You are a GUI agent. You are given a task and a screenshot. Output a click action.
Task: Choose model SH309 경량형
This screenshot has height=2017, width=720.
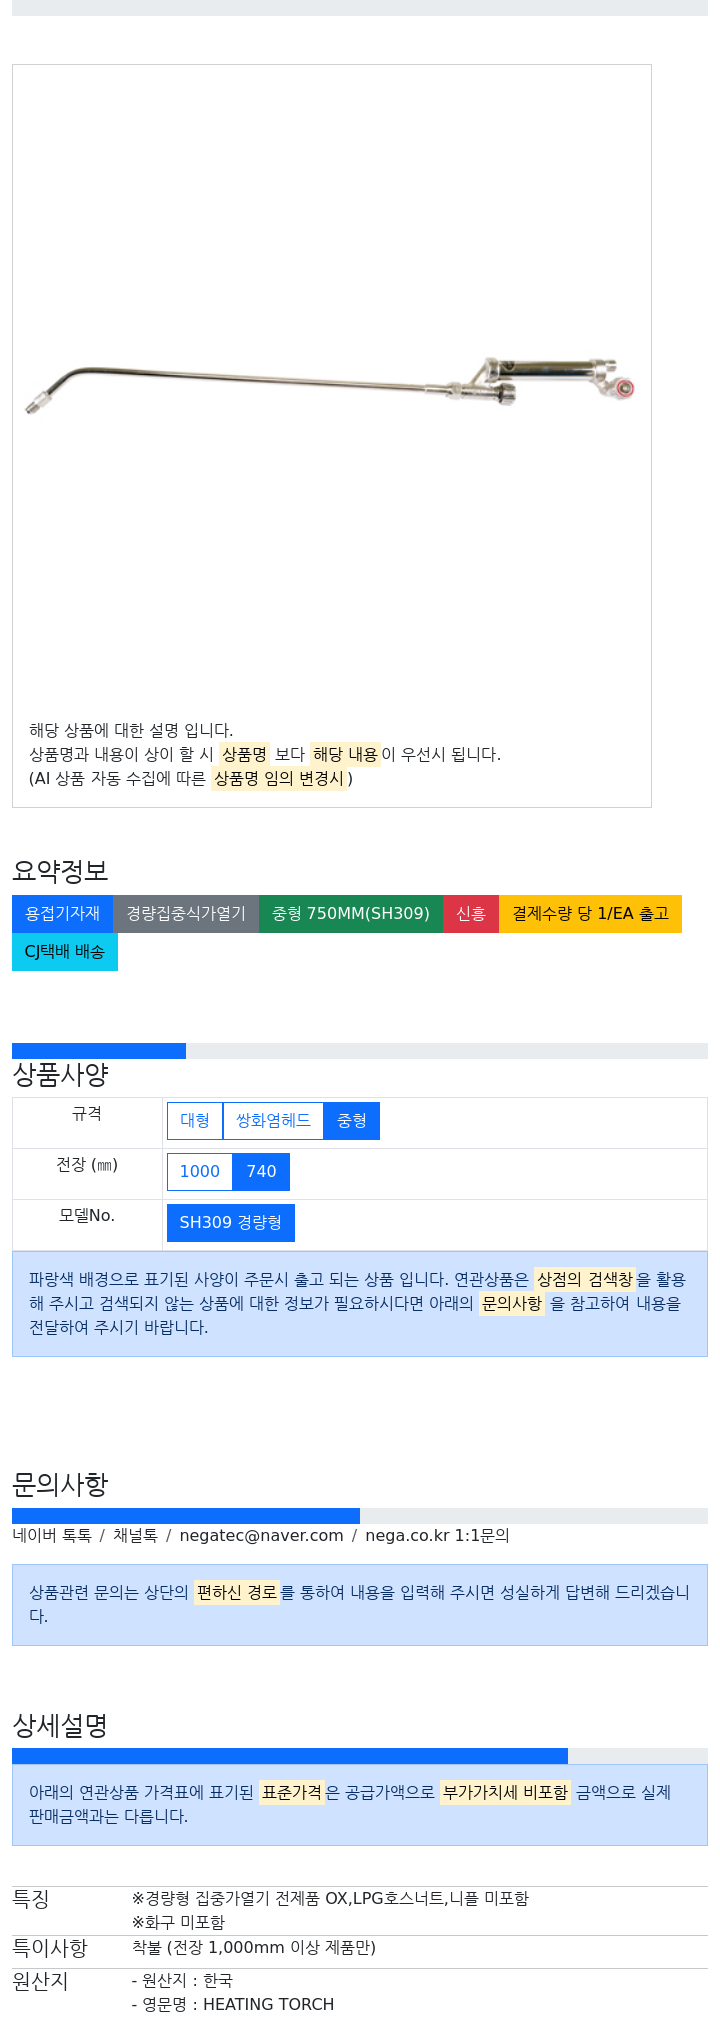coord(231,1223)
